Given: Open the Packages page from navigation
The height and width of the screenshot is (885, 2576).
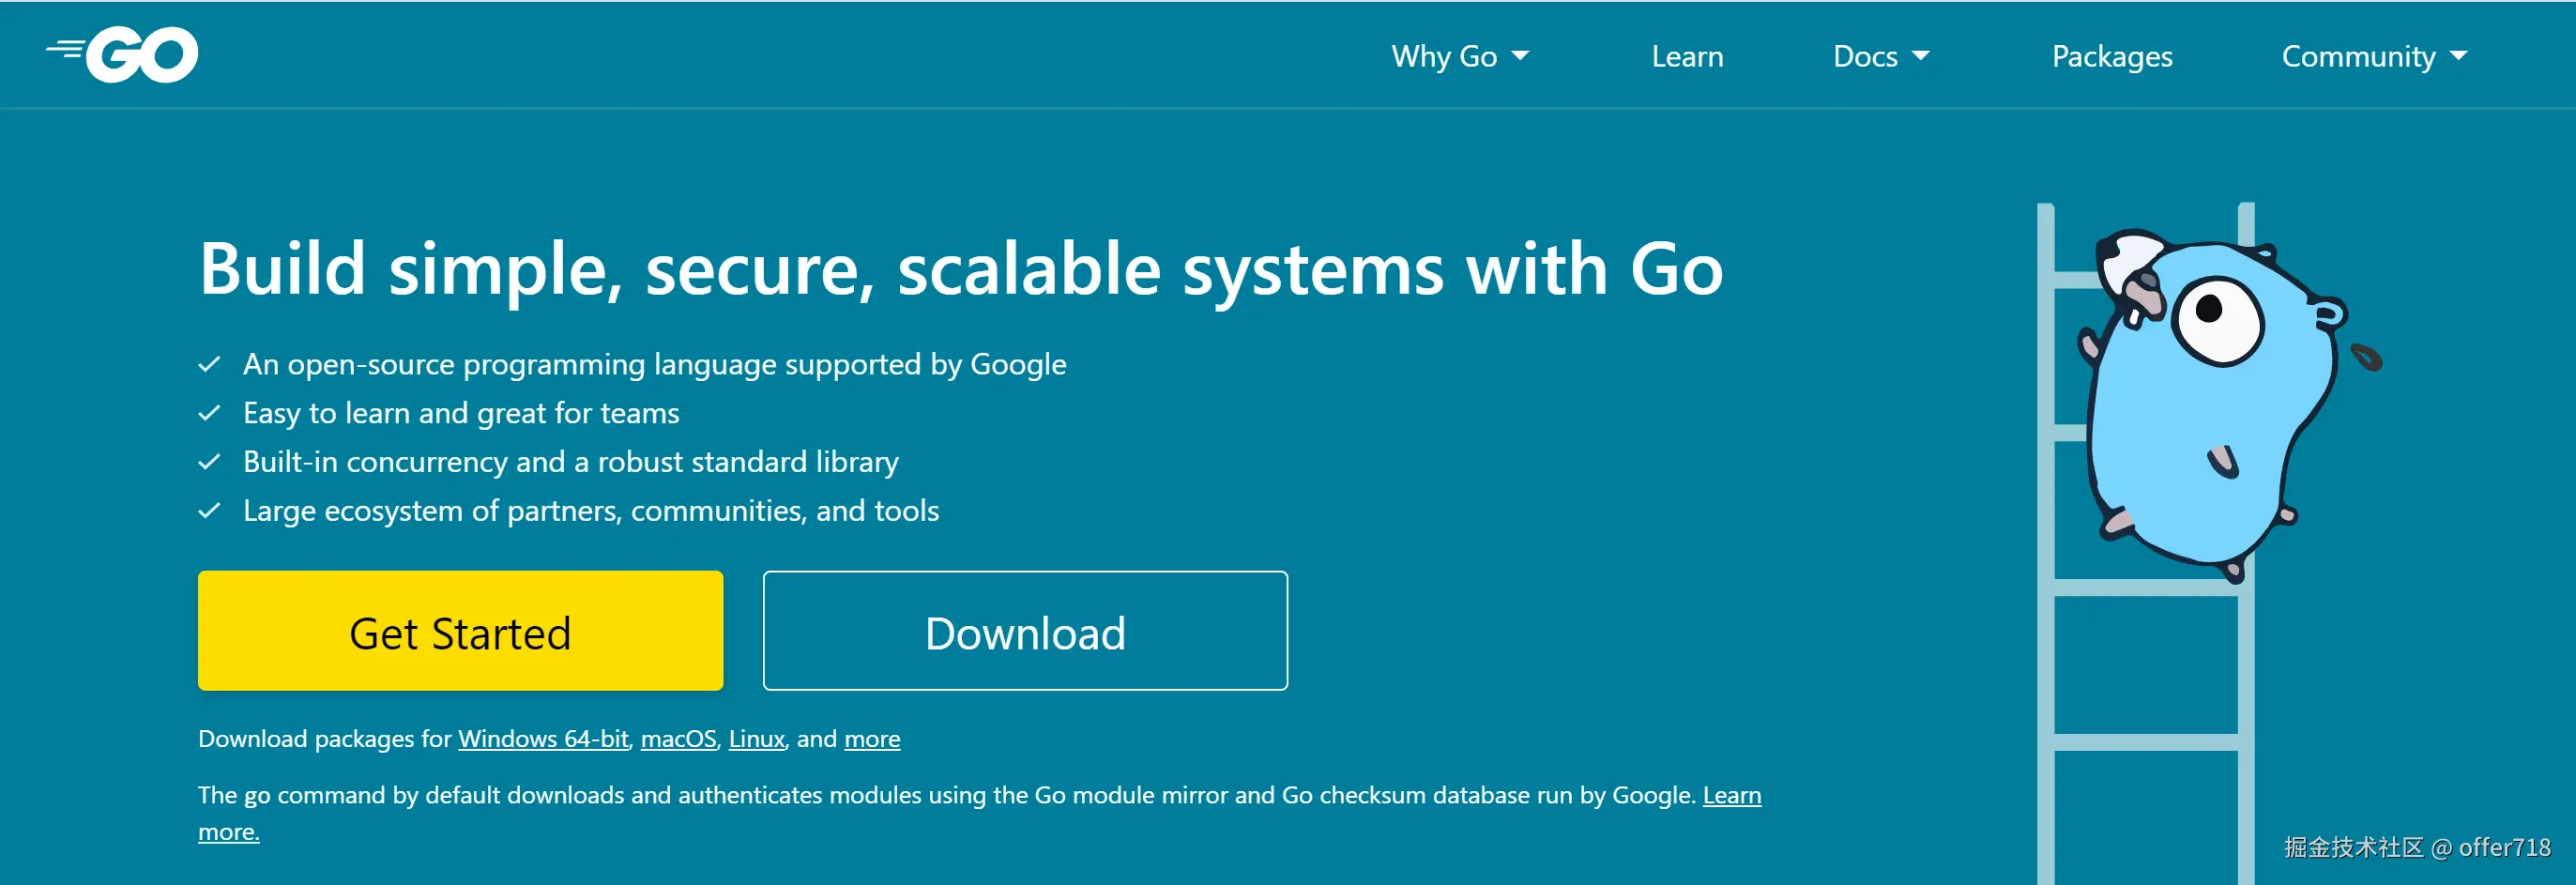Looking at the screenshot, I should tap(2112, 56).
